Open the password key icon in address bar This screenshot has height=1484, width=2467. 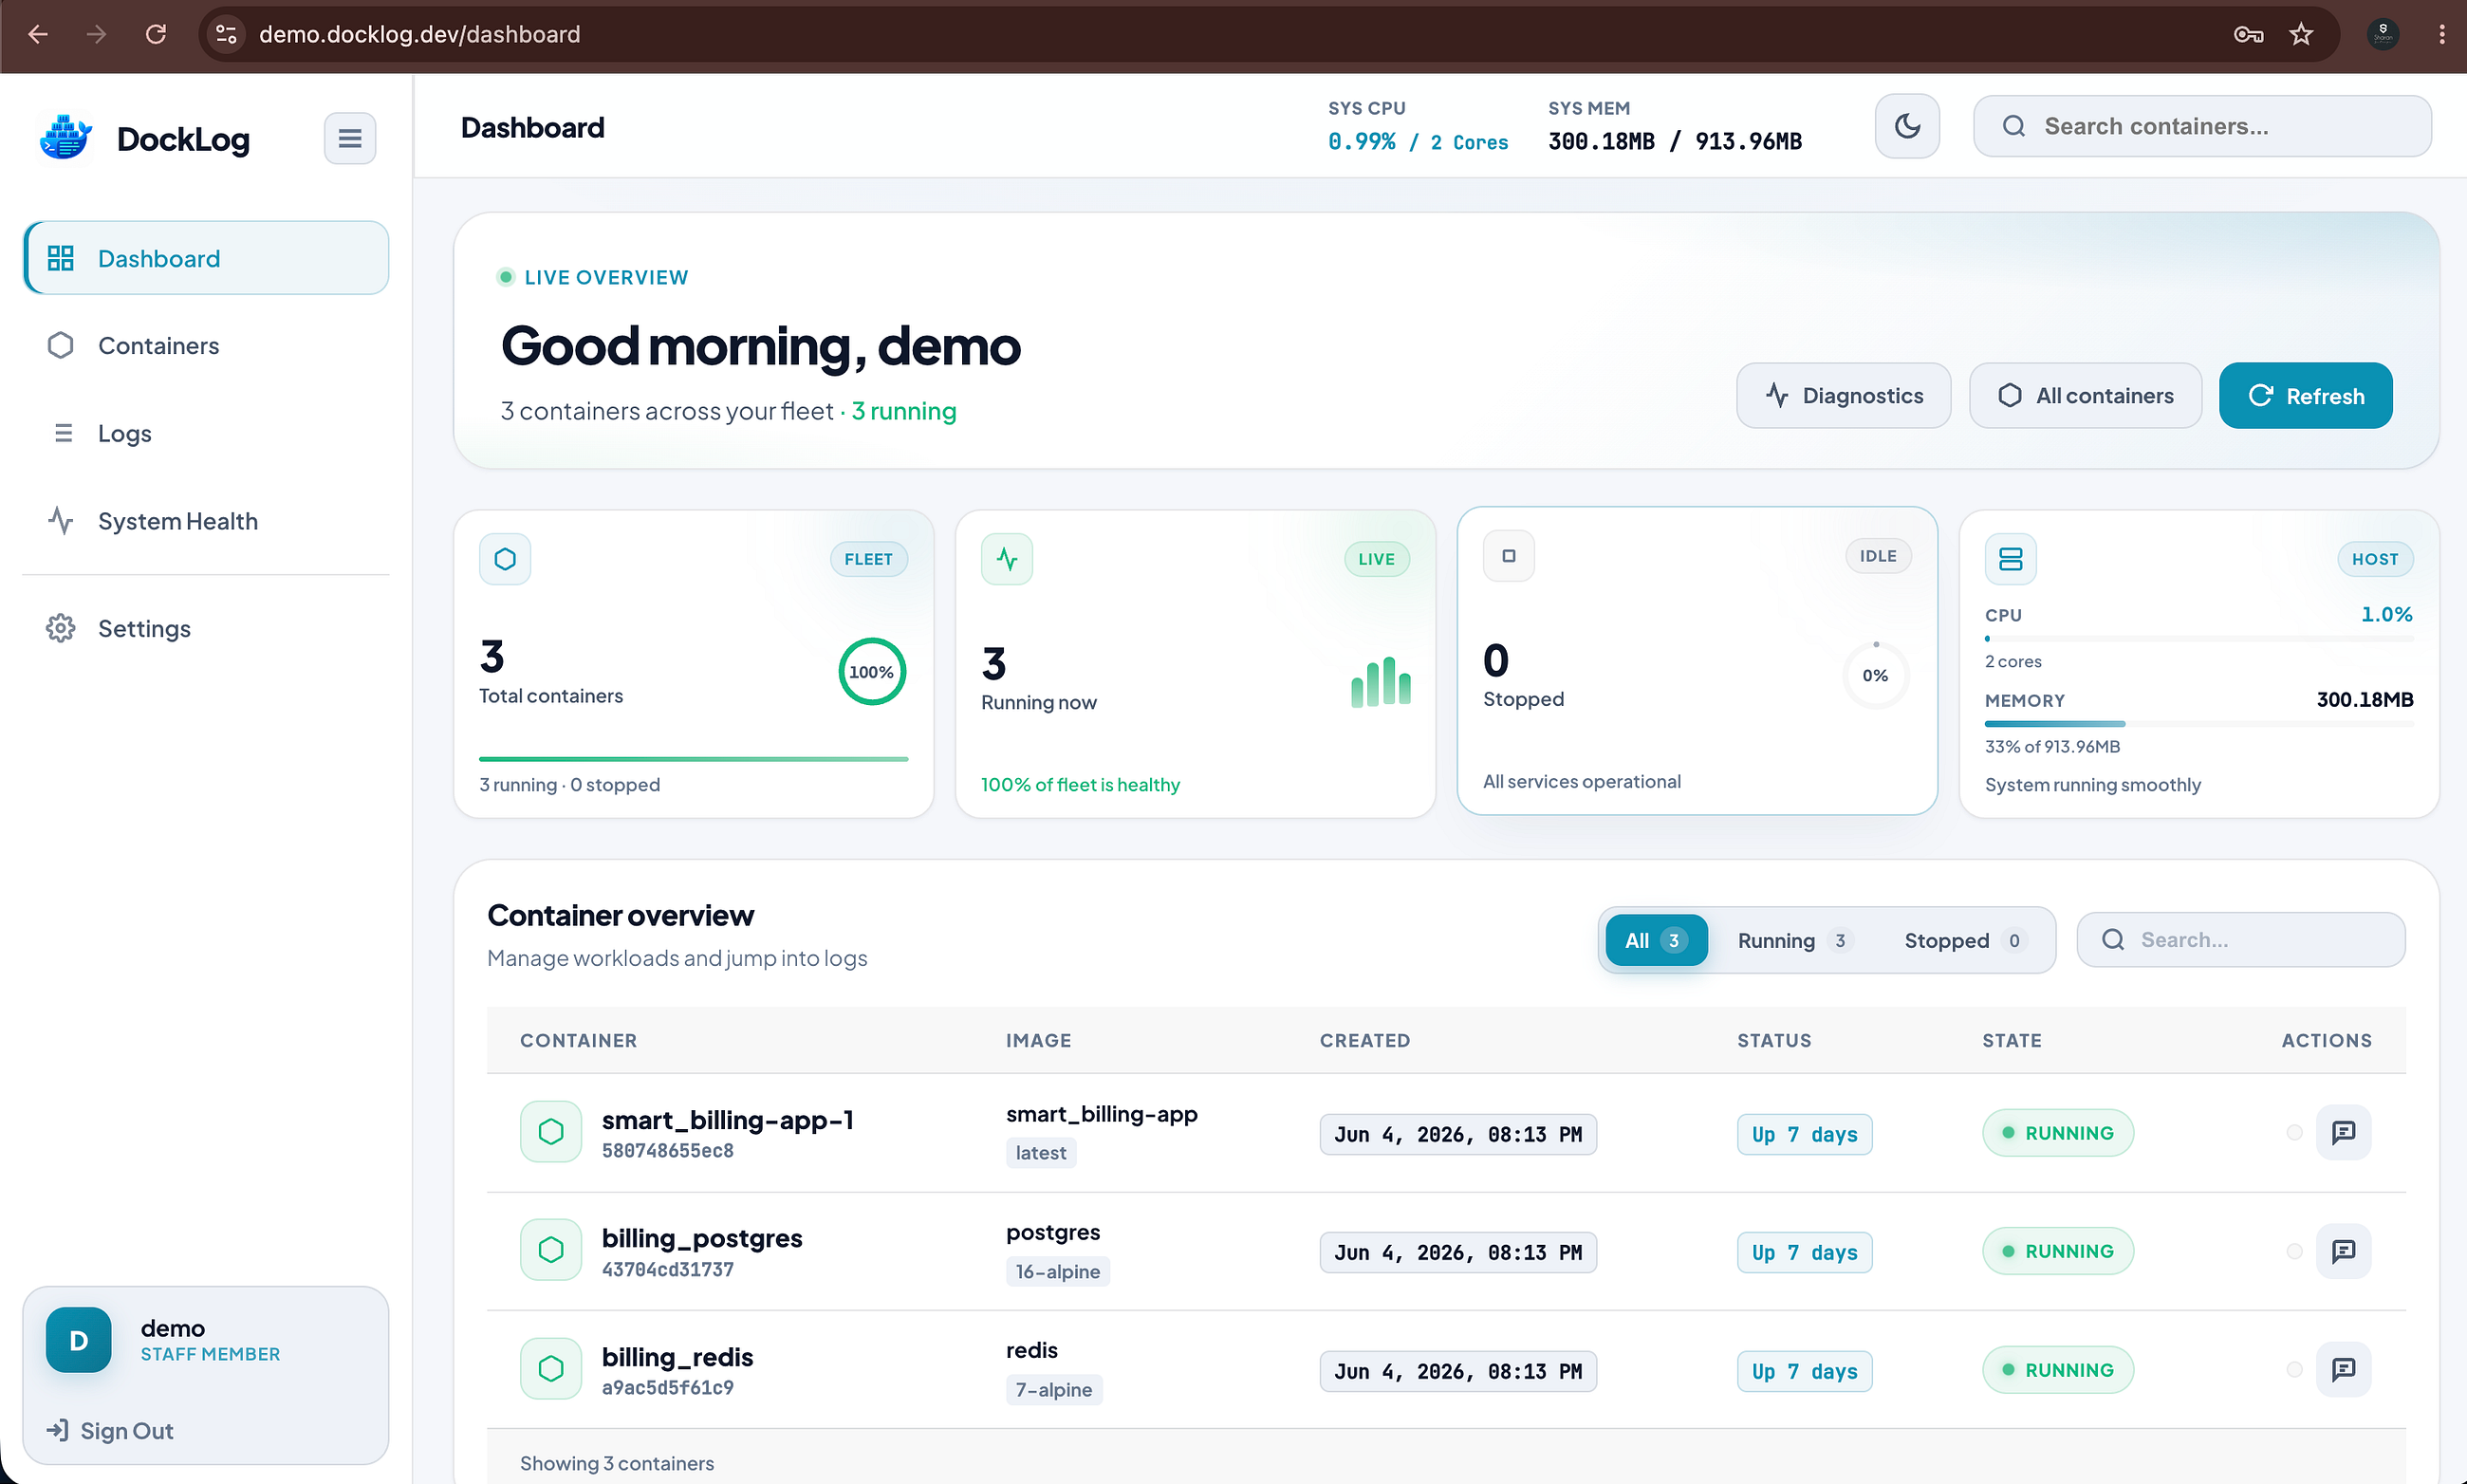2248,34
